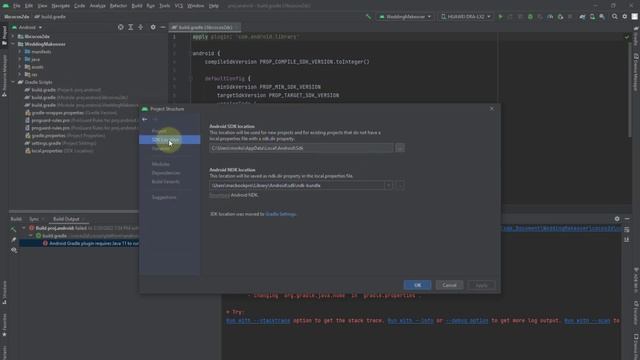Click the Sync Project with Gradle Files icon
Image resolution: width=640 pixels, height=360 pixels.
(582, 17)
